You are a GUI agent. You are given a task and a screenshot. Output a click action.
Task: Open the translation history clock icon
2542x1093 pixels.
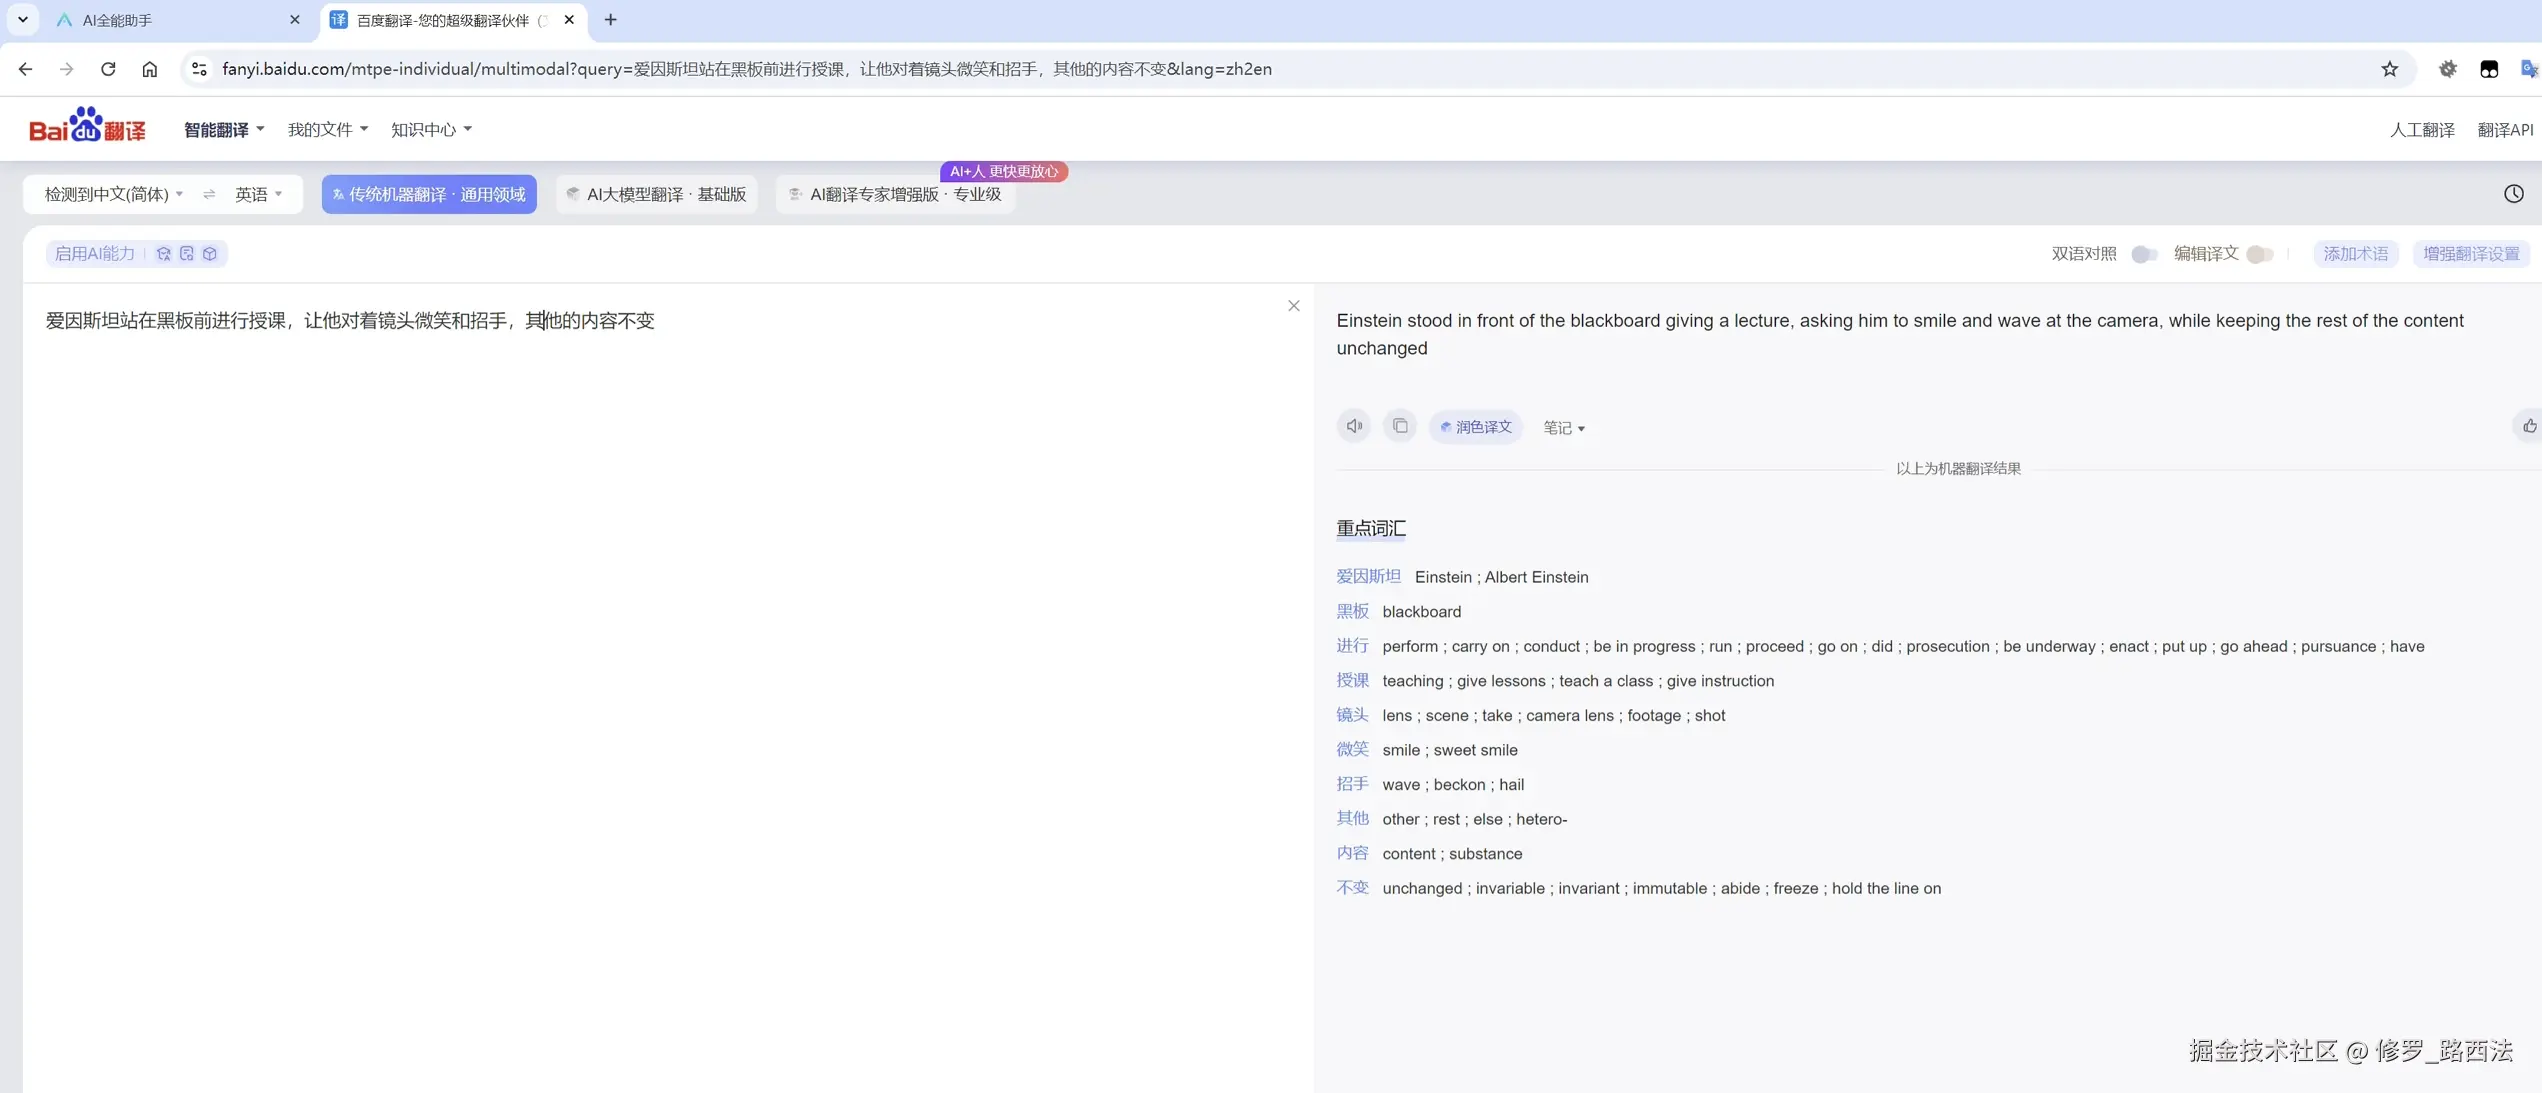(2514, 194)
